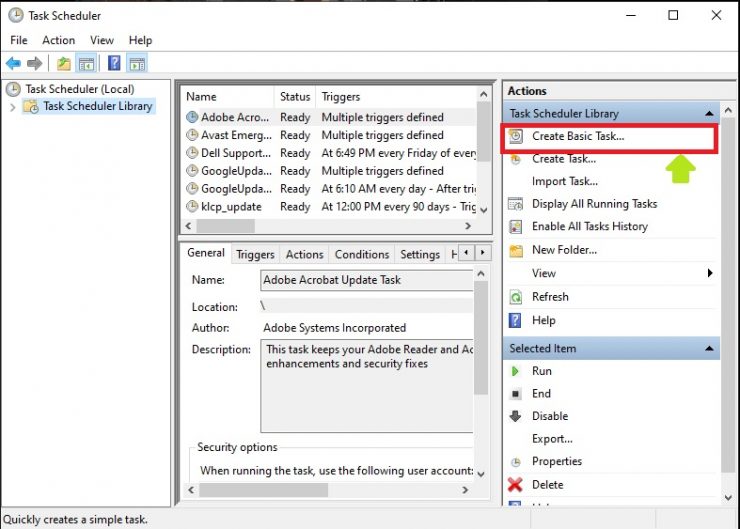Click 'At 6:49 PM every Friday' trigger cell
This screenshot has width=740, height=529.
(x=398, y=153)
